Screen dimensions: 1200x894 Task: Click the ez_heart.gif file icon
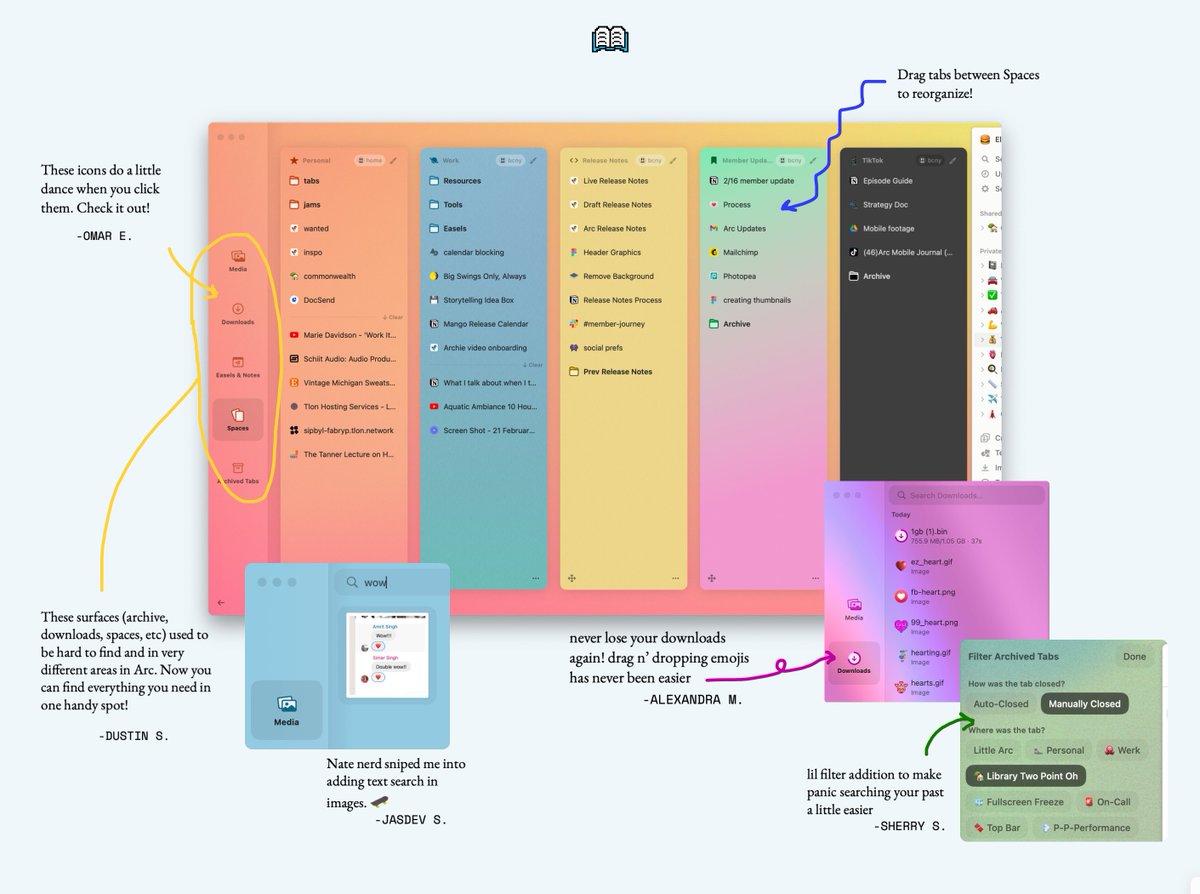(x=901, y=566)
